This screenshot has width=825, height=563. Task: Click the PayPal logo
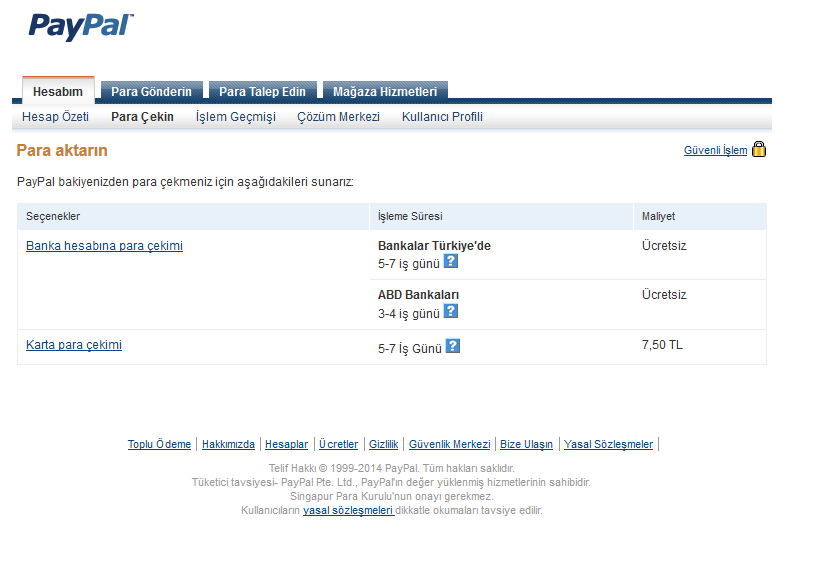point(81,26)
